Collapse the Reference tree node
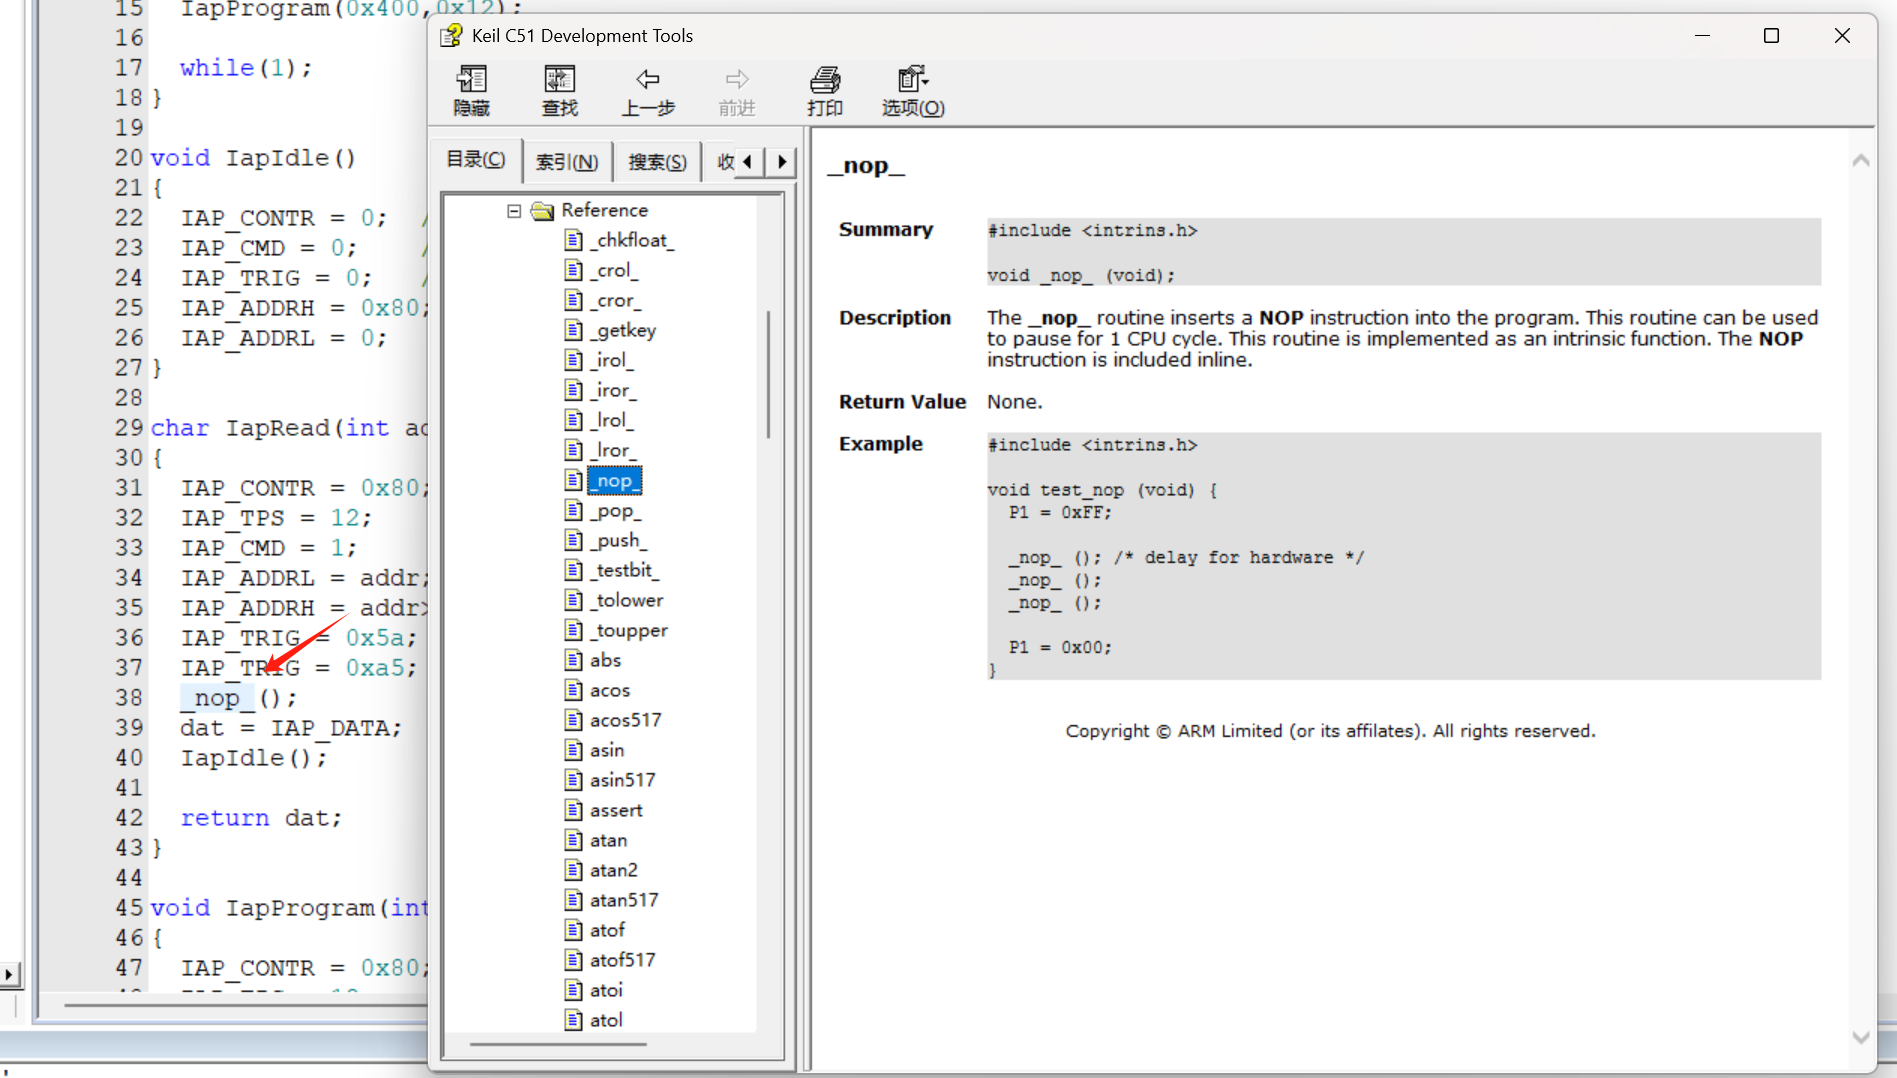The width and height of the screenshot is (1897, 1078). tap(514, 211)
